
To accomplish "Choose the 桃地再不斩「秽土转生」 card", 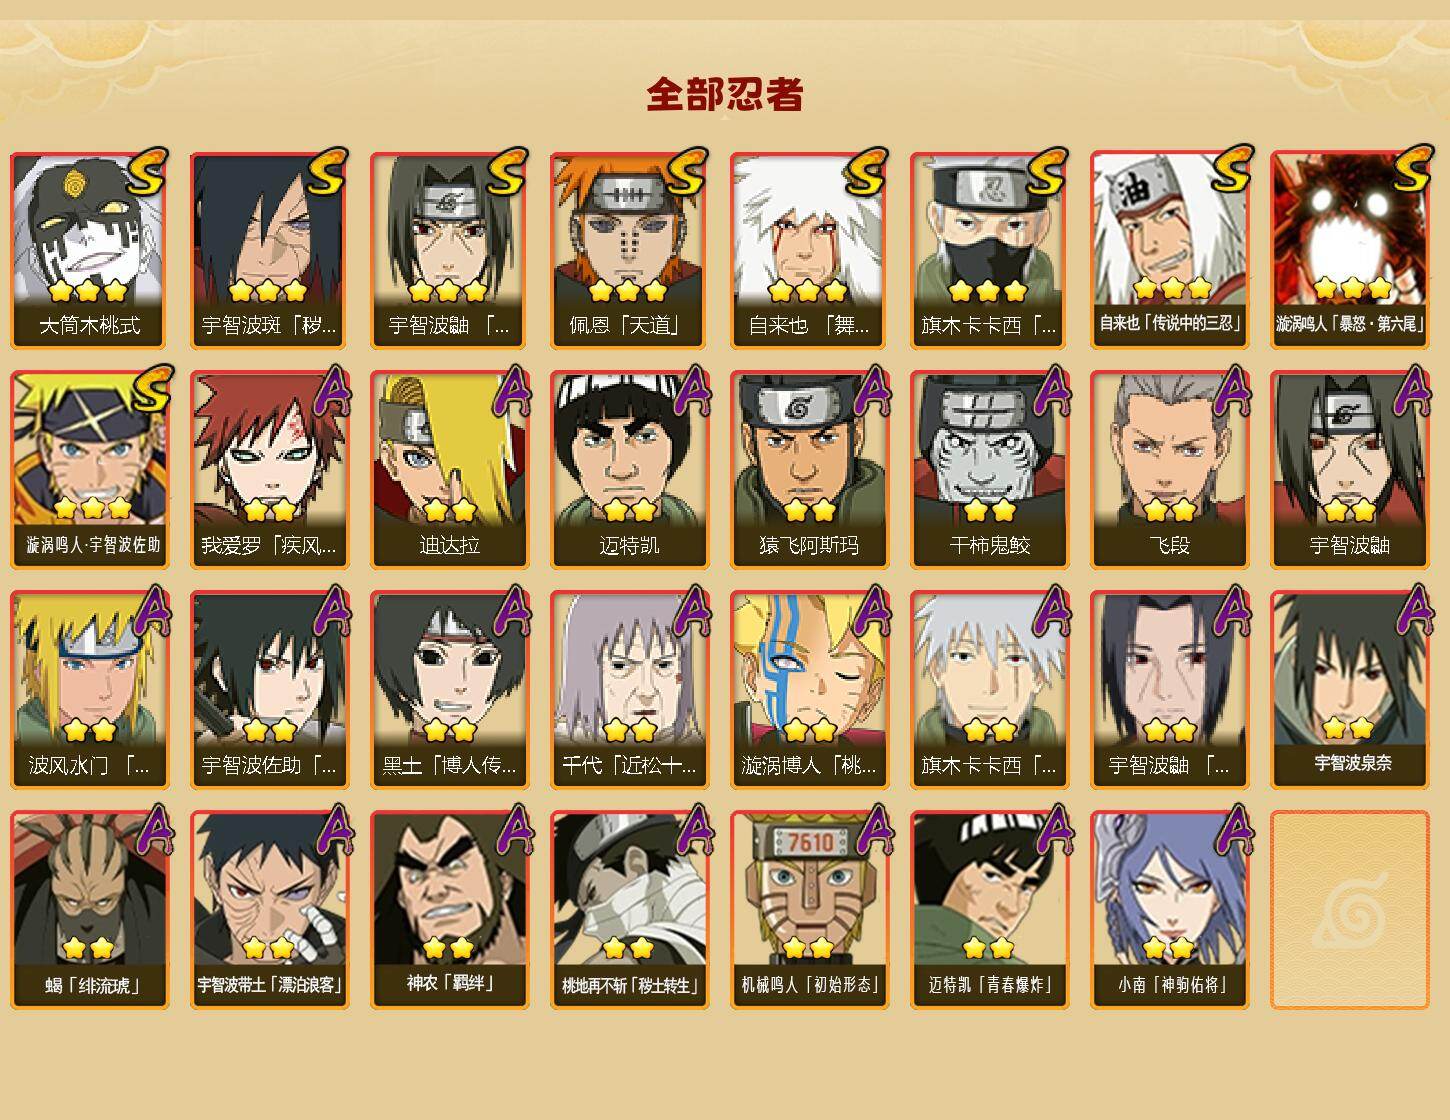I will pyautogui.click(x=630, y=910).
